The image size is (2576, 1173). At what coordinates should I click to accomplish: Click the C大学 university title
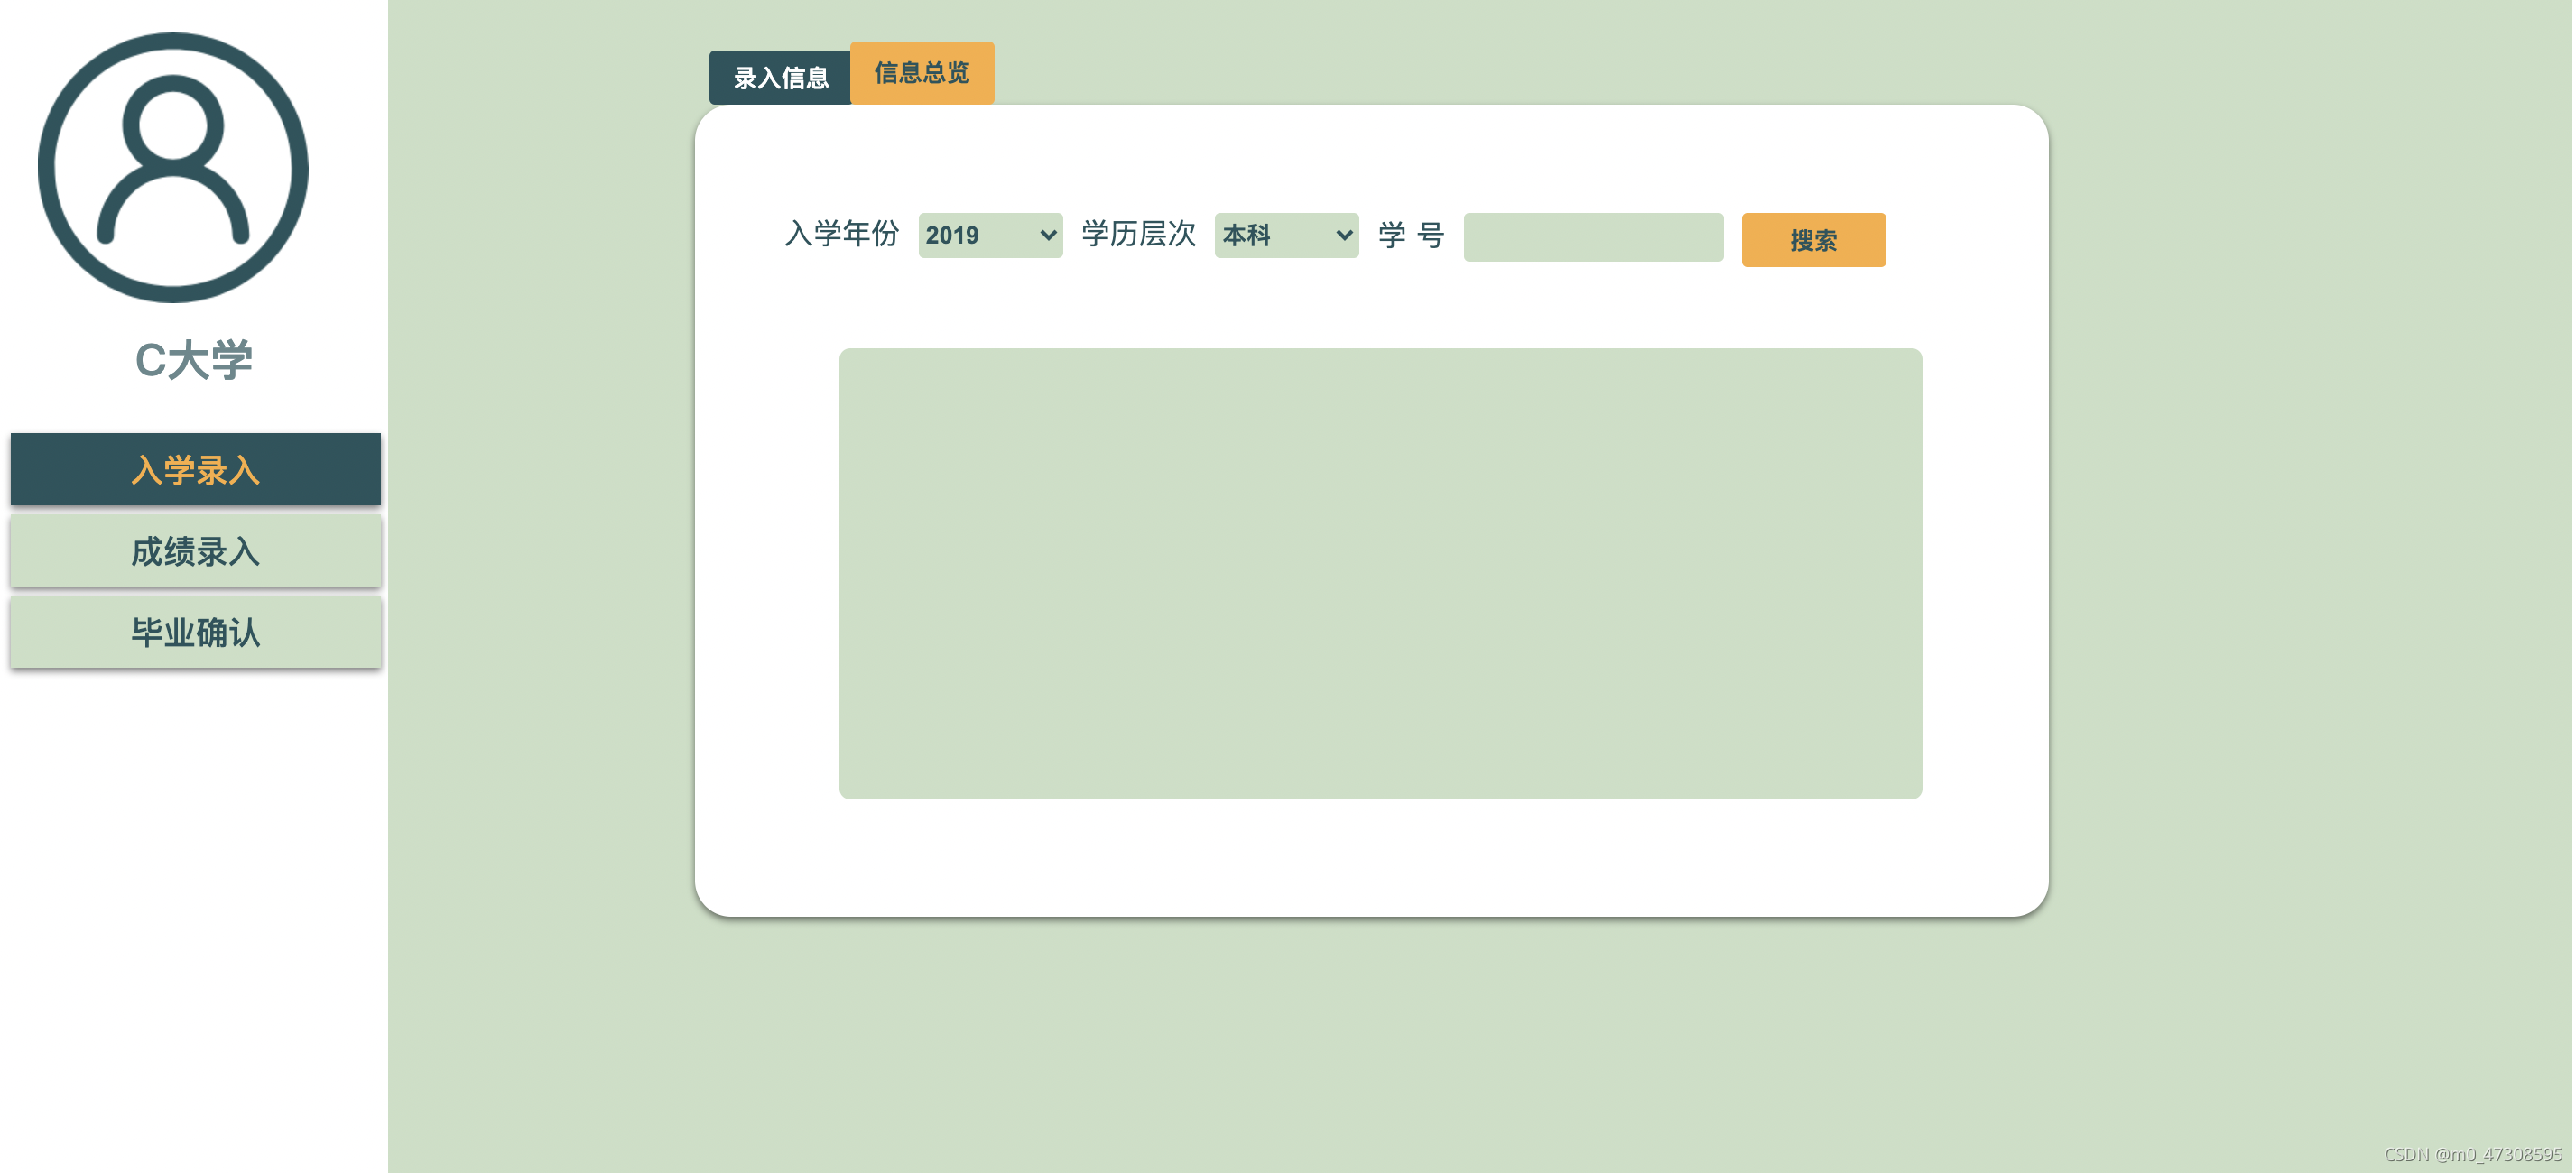coord(194,360)
